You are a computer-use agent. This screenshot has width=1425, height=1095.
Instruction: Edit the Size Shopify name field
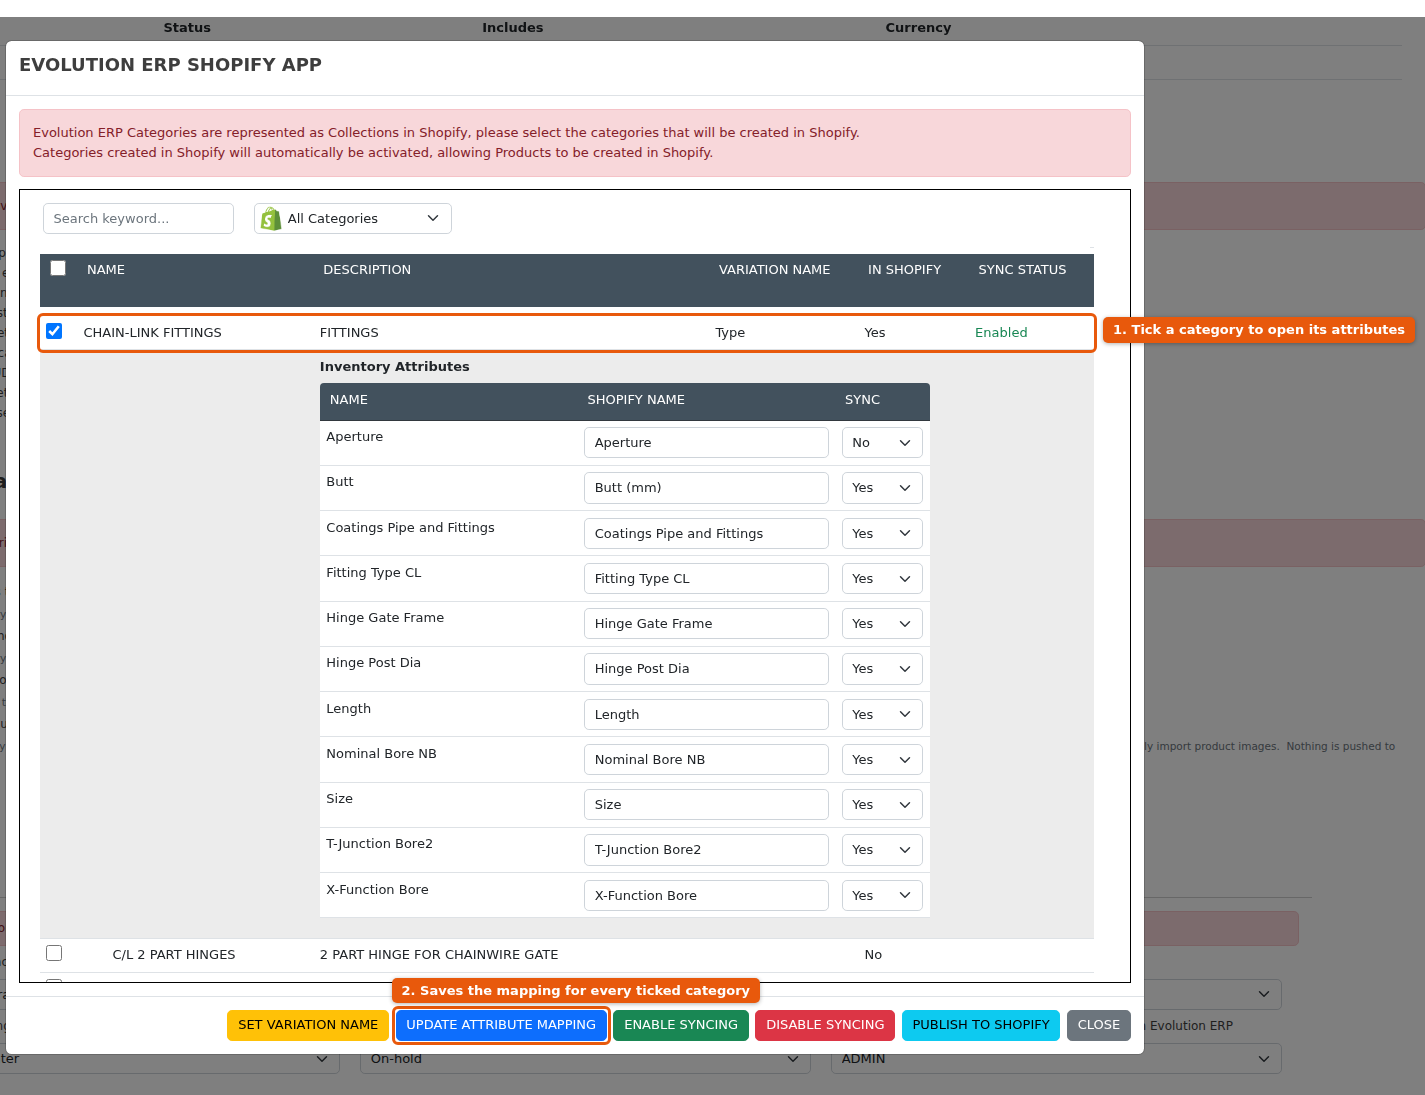coord(706,805)
